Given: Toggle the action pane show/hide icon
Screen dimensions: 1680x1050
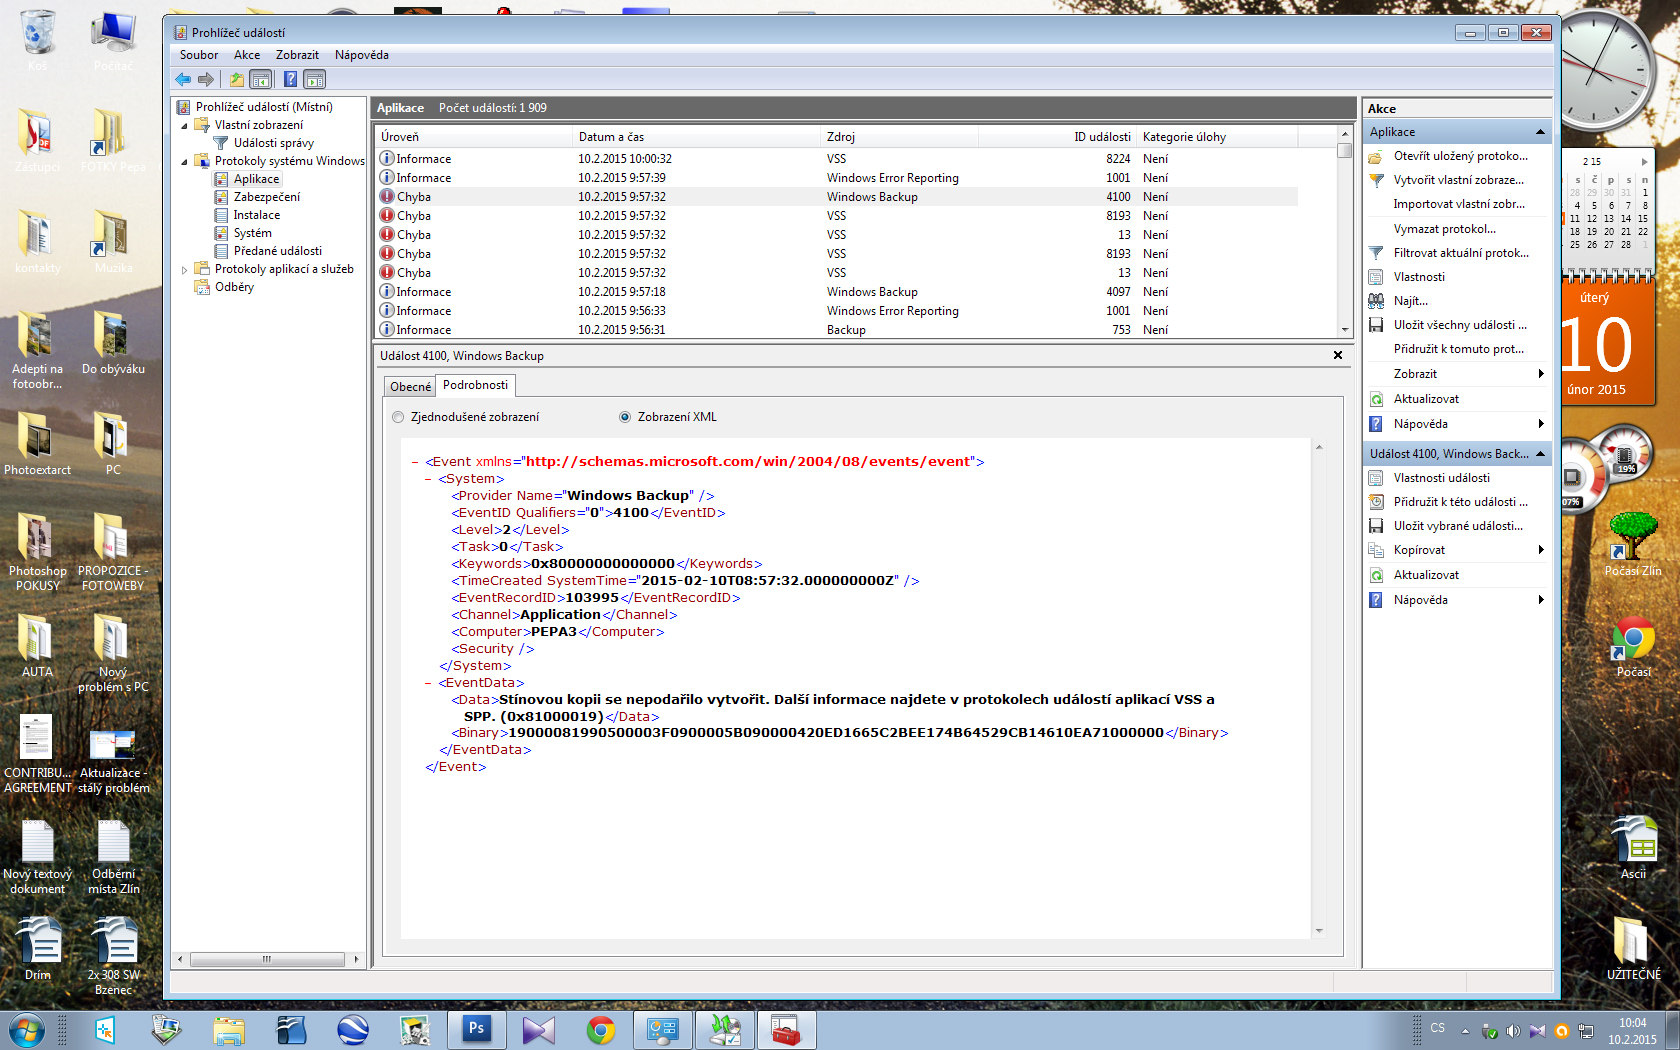Looking at the screenshot, I should pyautogui.click(x=315, y=80).
